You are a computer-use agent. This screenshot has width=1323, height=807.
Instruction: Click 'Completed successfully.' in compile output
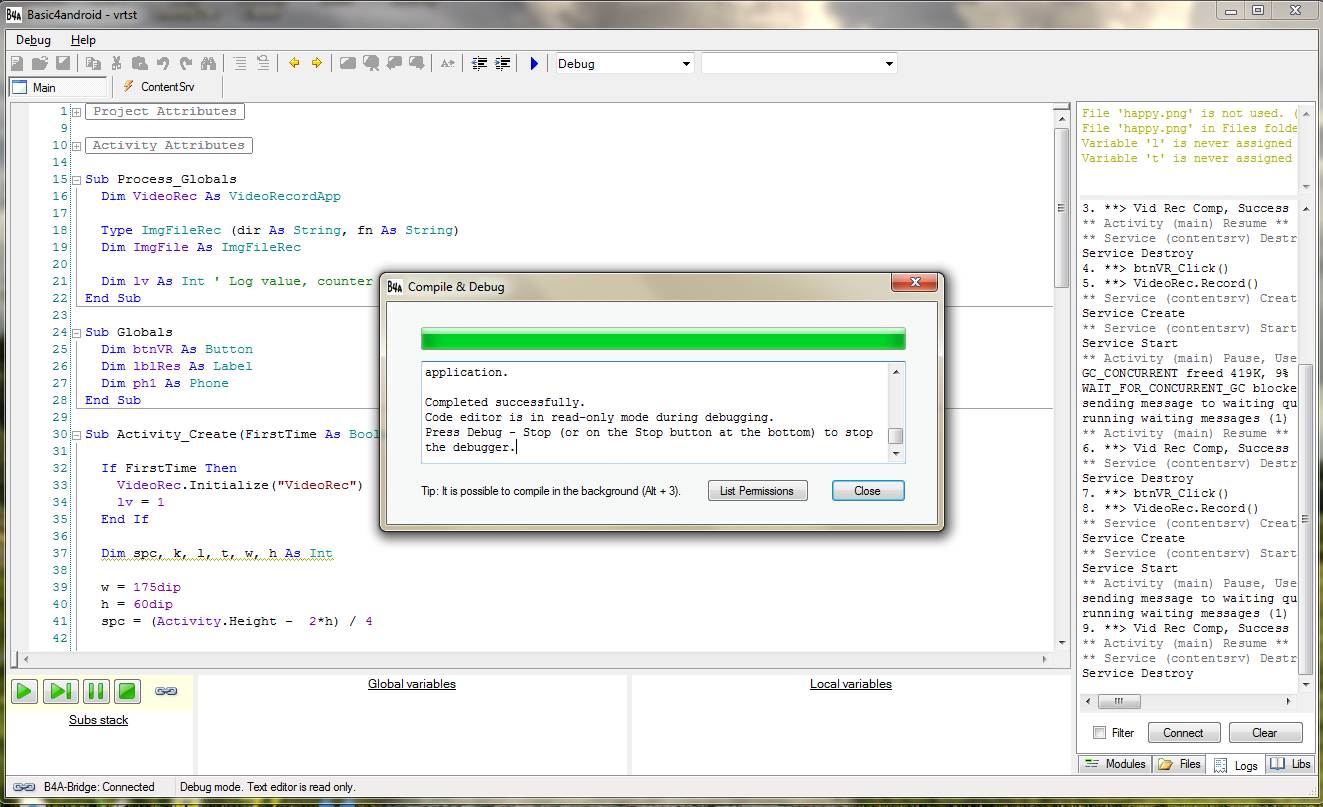(505, 403)
